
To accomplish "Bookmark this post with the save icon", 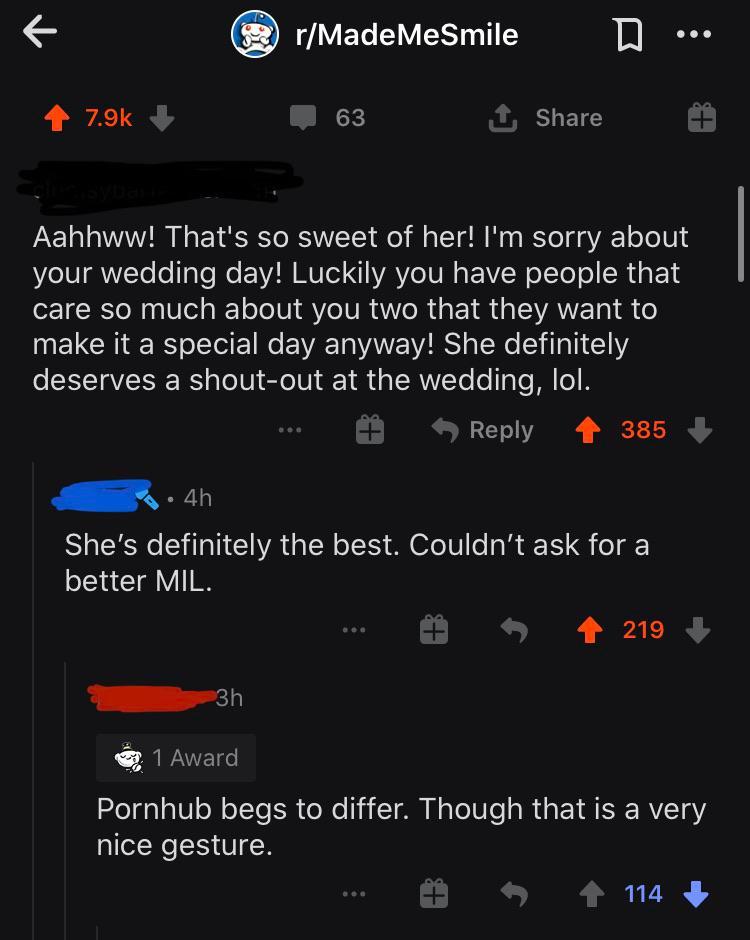I will pyautogui.click(x=626, y=35).
